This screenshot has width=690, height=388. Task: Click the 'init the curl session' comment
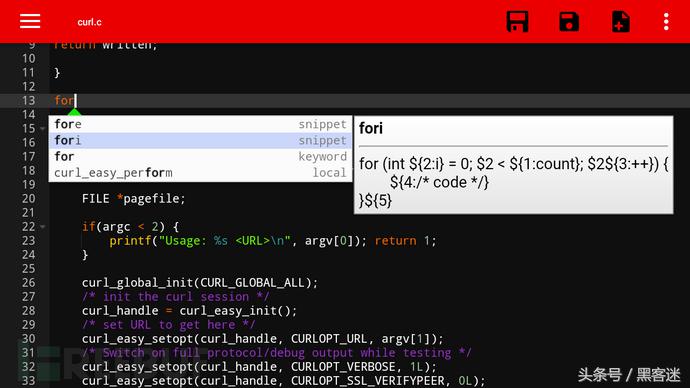click(x=175, y=296)
